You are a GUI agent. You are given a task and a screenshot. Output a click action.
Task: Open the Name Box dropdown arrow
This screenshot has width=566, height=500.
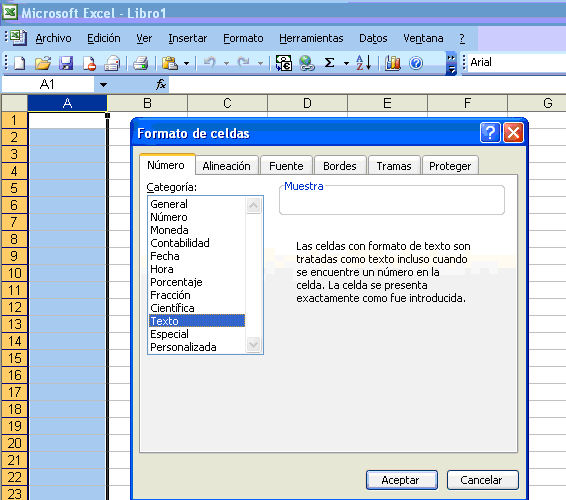pos(103,85)
